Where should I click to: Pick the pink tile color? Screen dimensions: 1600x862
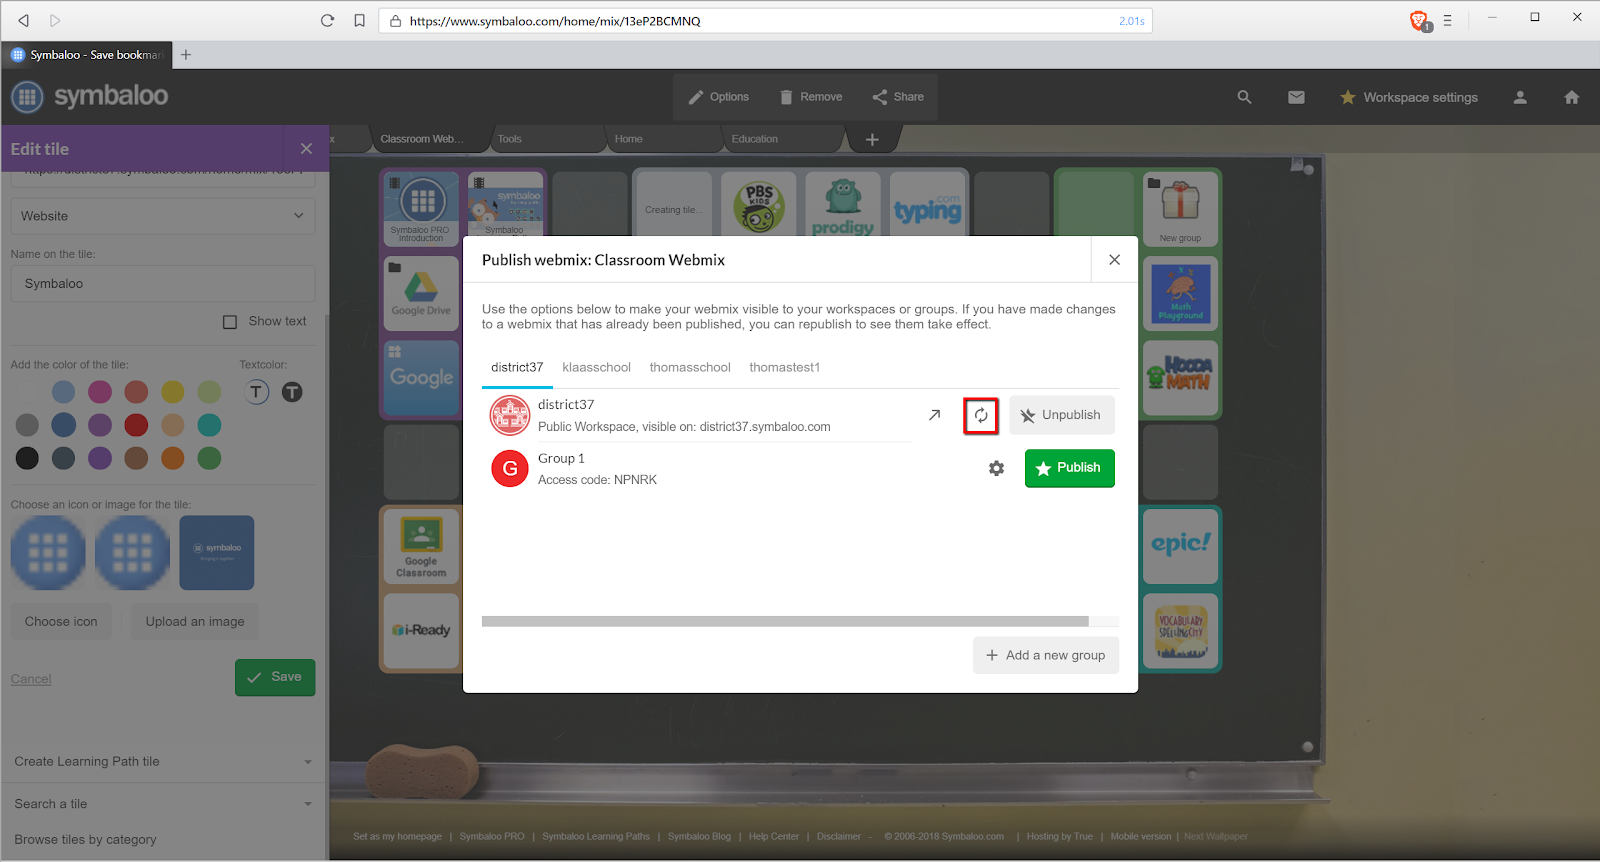tap(100, 391)
